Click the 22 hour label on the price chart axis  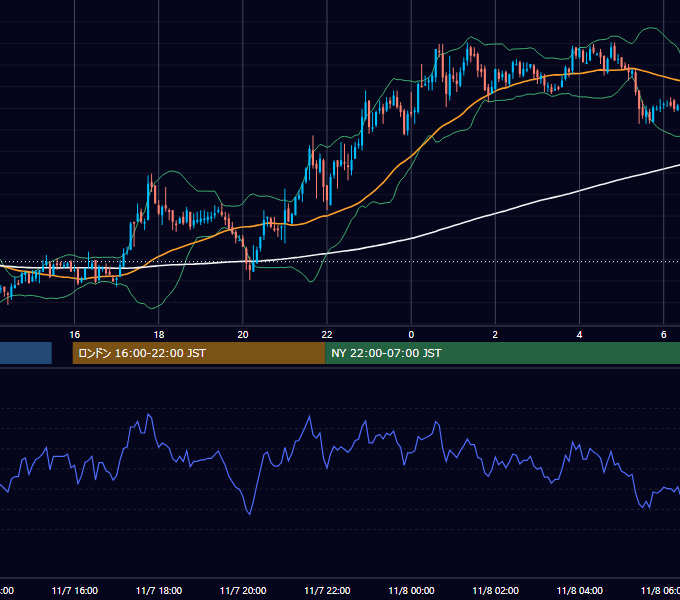pyautogui.click(x=327, y=335)
